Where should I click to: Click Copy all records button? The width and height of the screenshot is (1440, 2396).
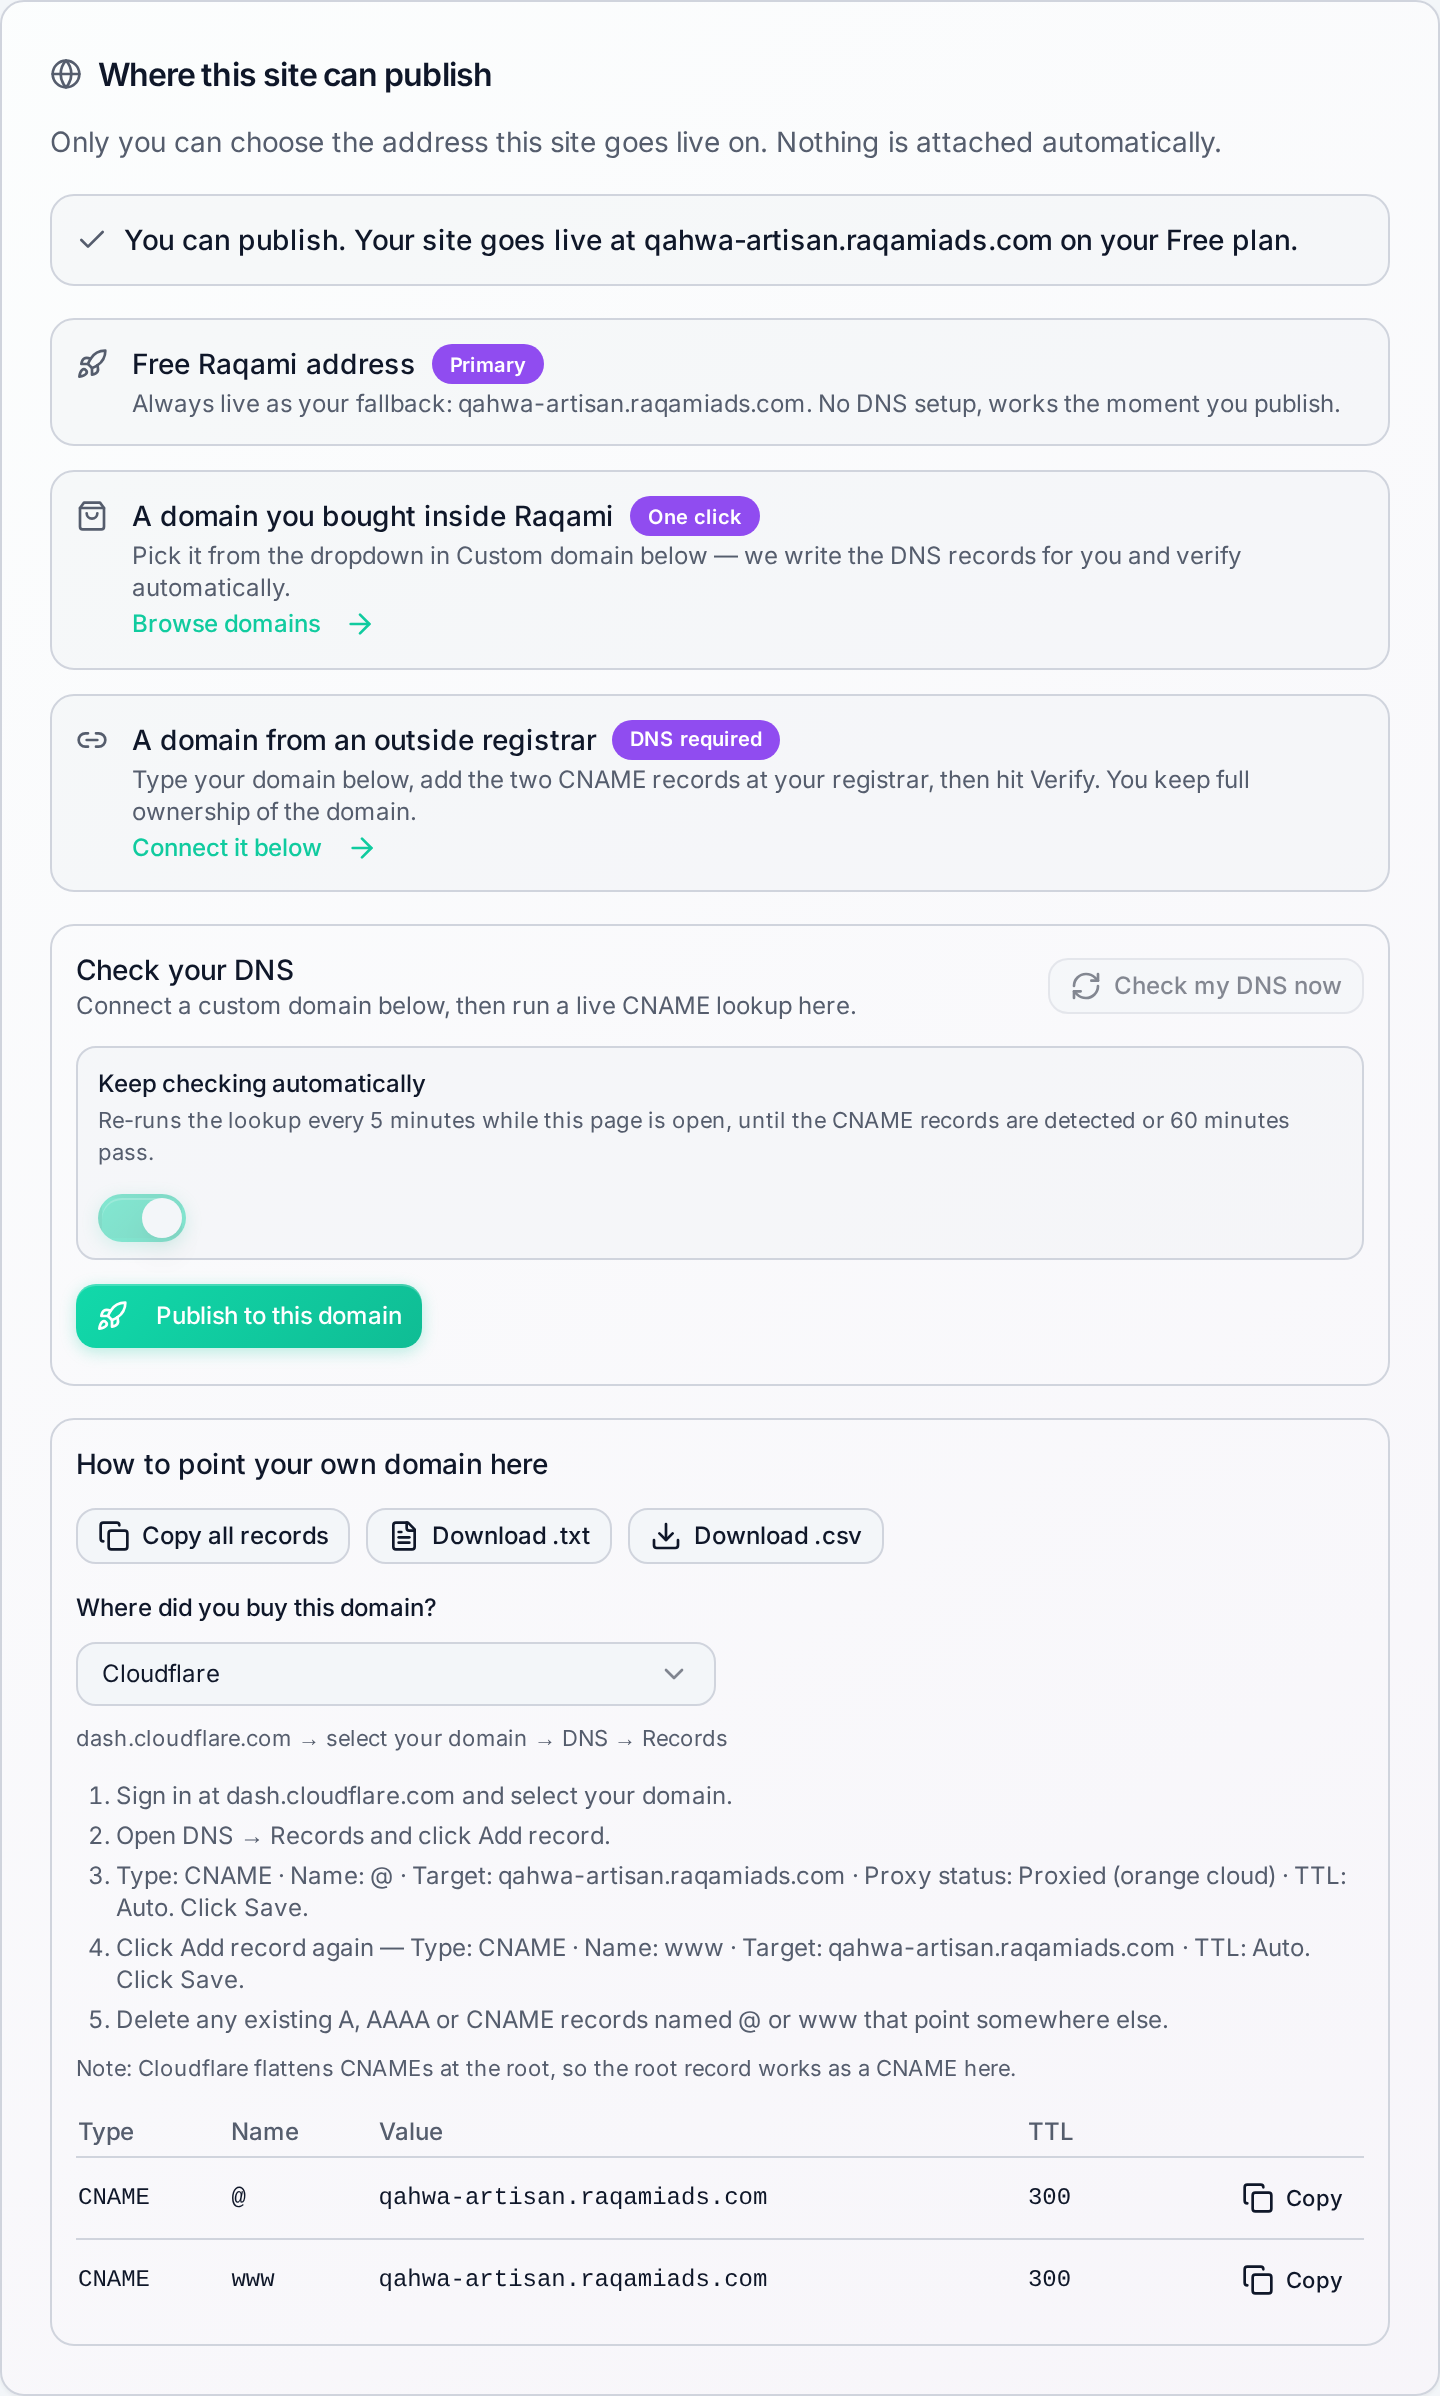[x=213, y=1536]
